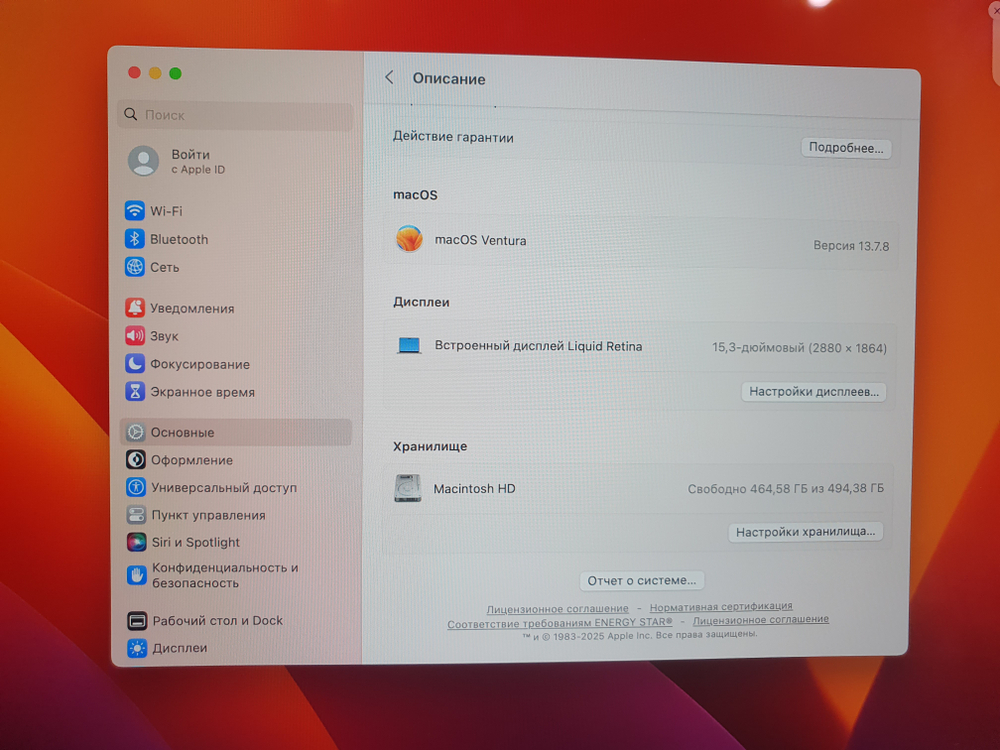Click the search magnifier icon
Viewport: 1000px width, 750px height.
click(x=131, y=114)
